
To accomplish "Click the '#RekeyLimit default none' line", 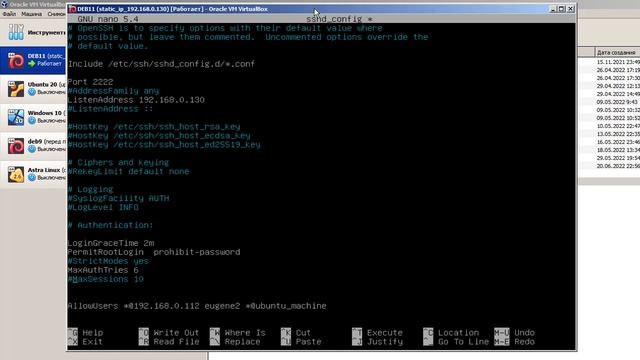I will pos(129,171).
